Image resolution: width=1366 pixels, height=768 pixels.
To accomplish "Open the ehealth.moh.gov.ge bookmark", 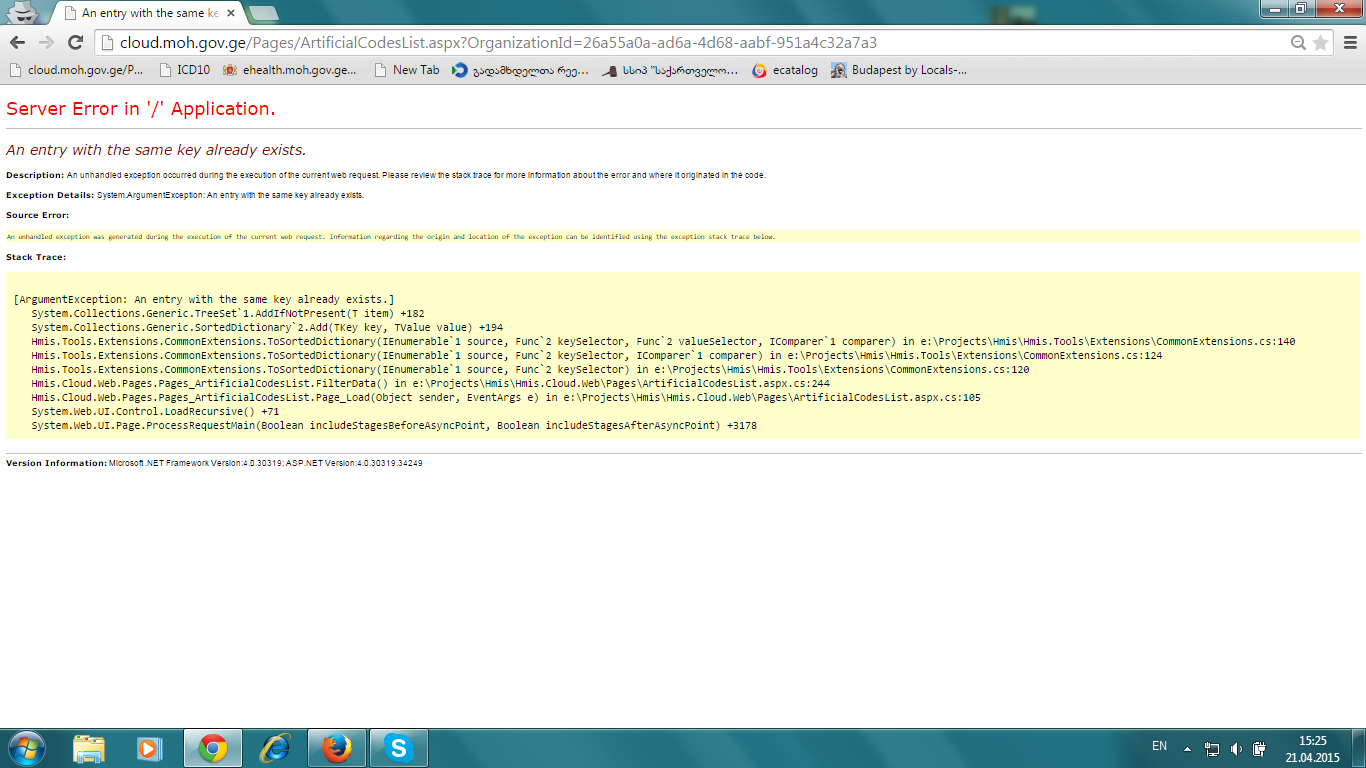I will [290, 70].
